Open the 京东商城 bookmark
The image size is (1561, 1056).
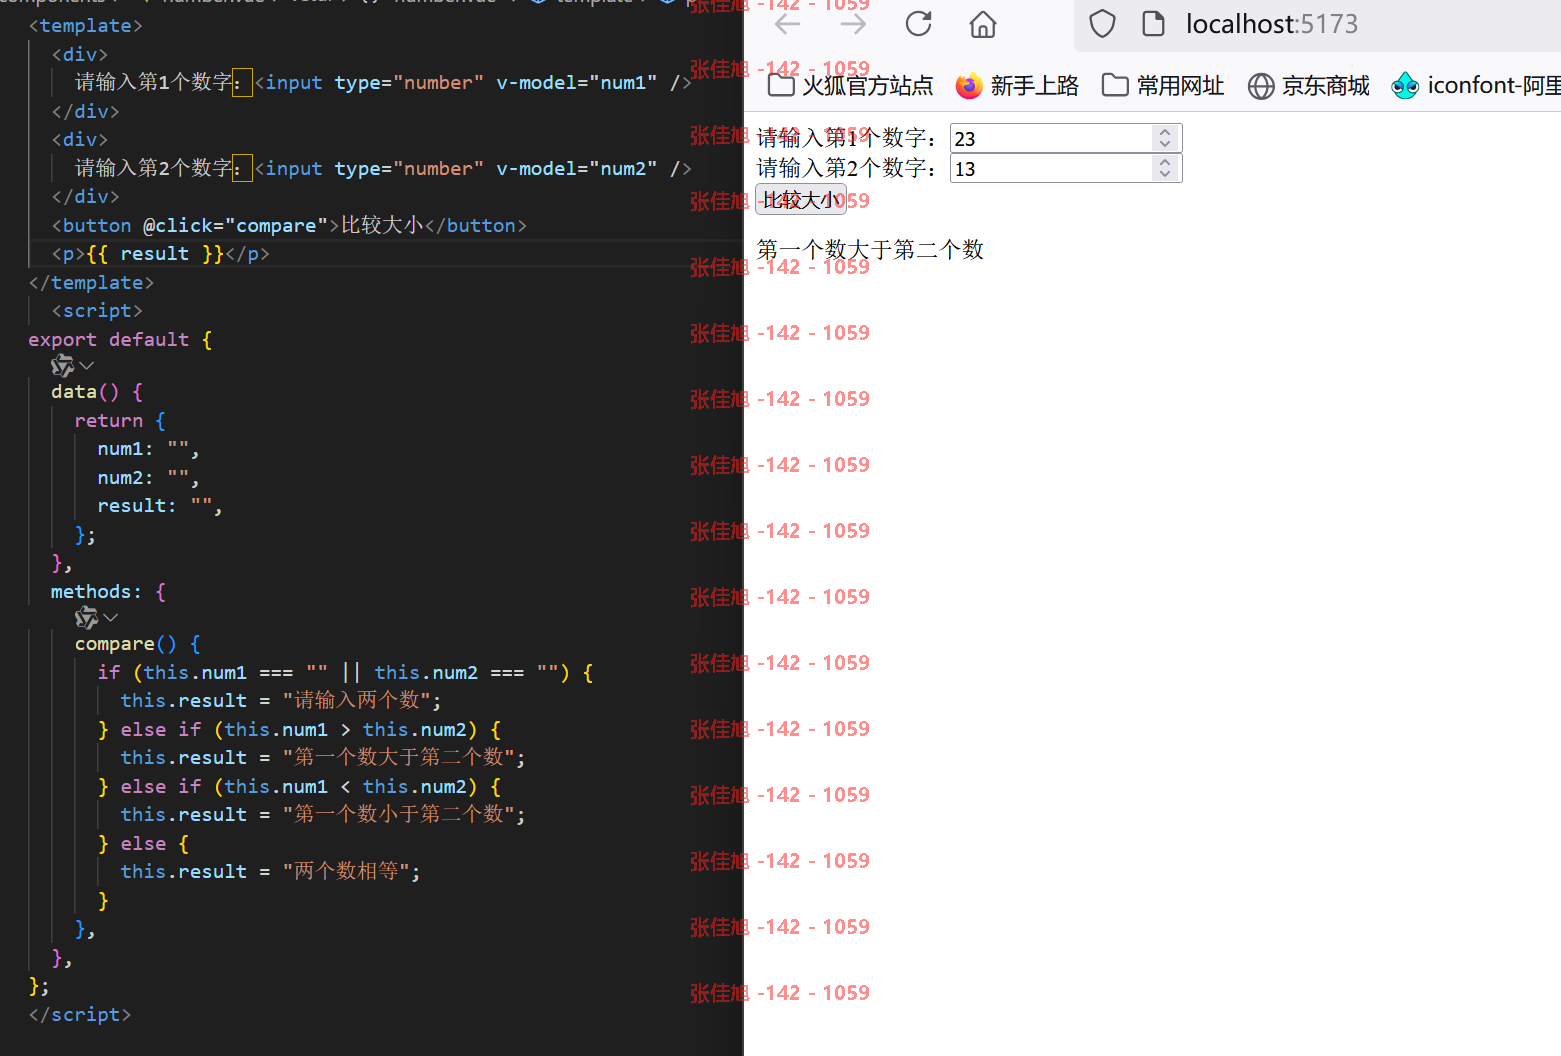[1309, 86]
